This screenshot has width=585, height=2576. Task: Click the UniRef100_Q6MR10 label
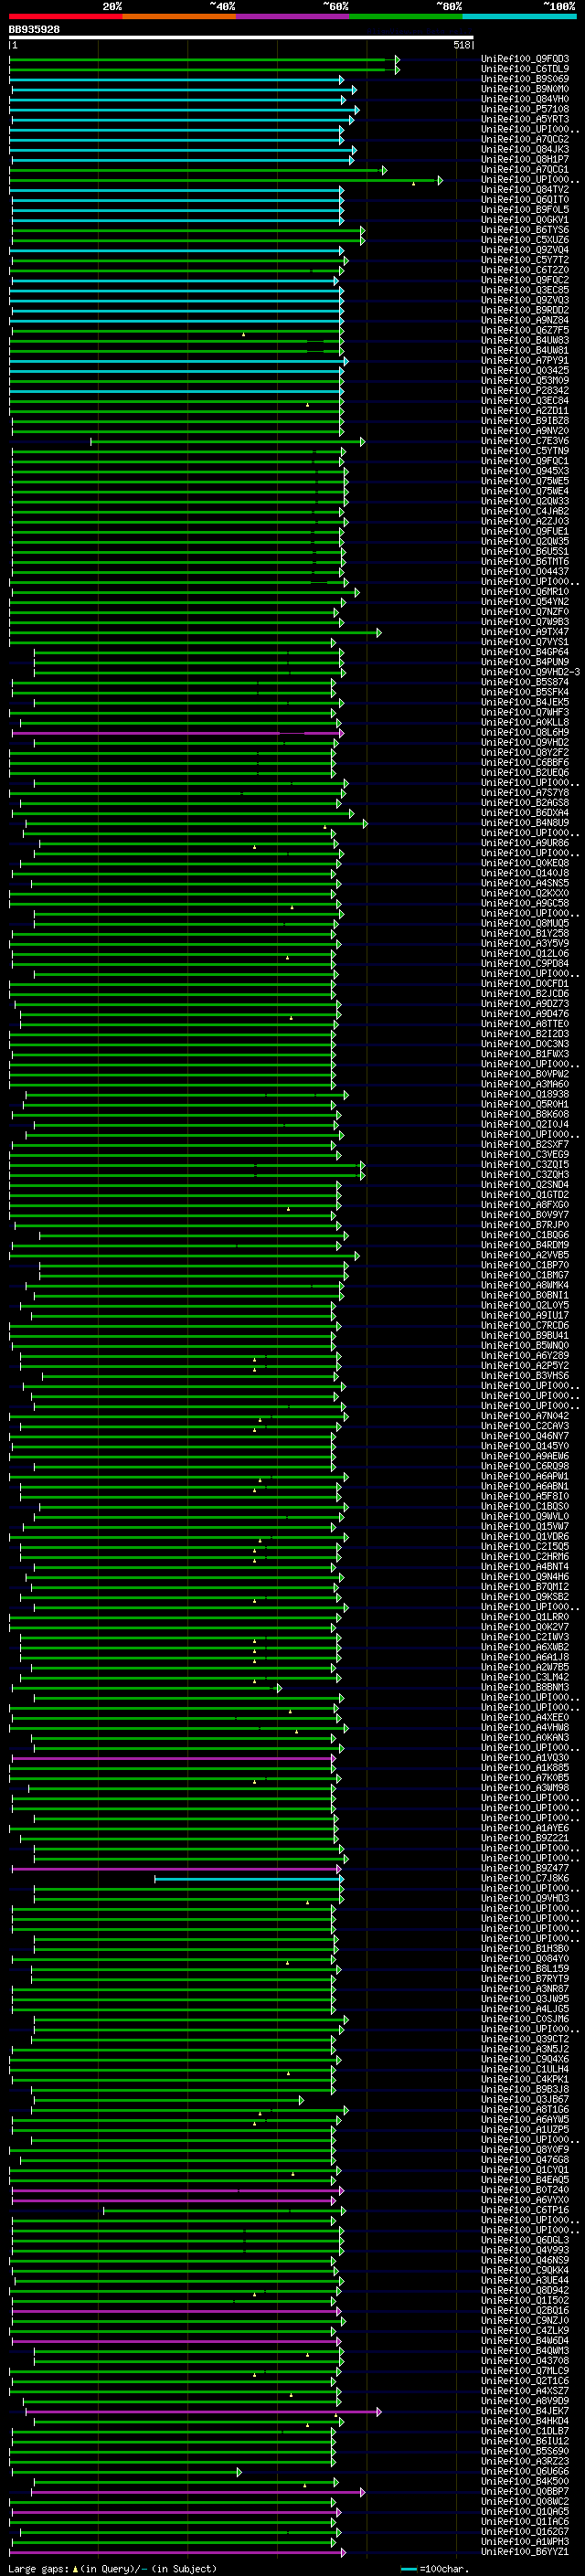pos(525,592)
